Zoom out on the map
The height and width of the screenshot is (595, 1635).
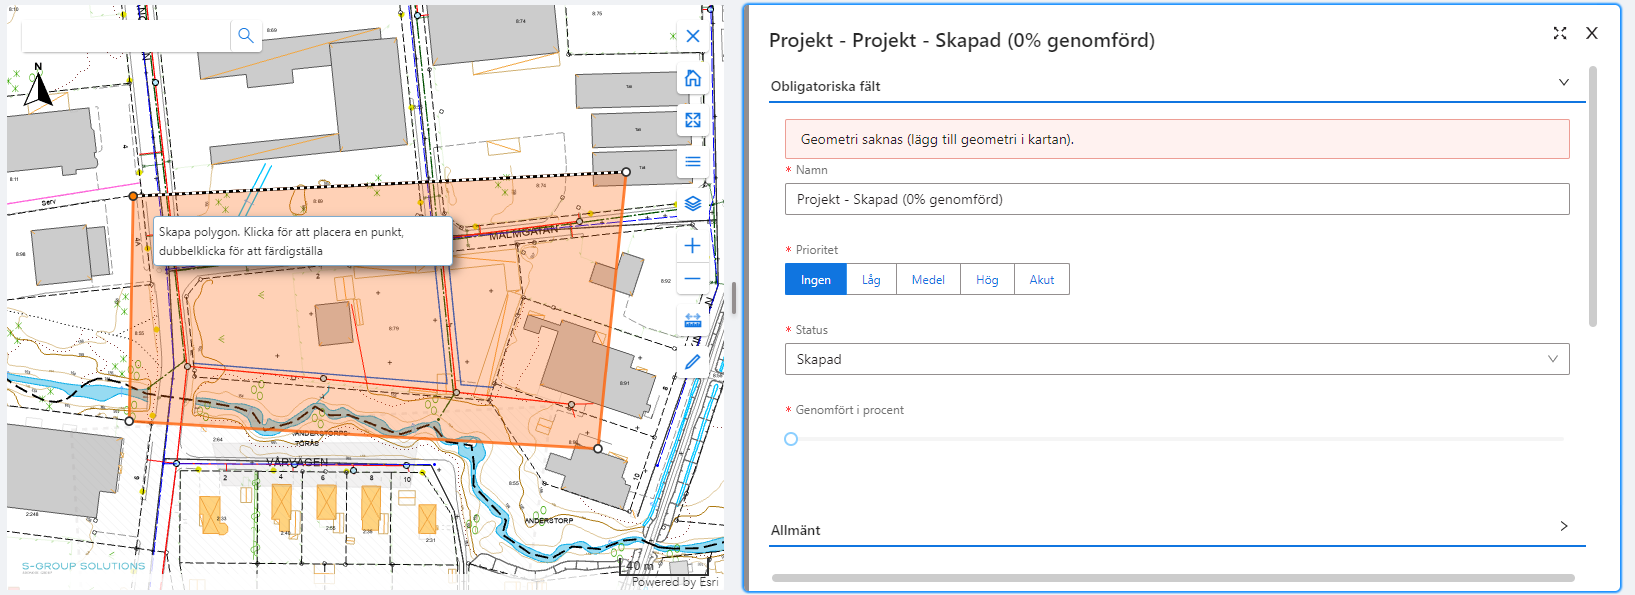[x=692, y=279]
